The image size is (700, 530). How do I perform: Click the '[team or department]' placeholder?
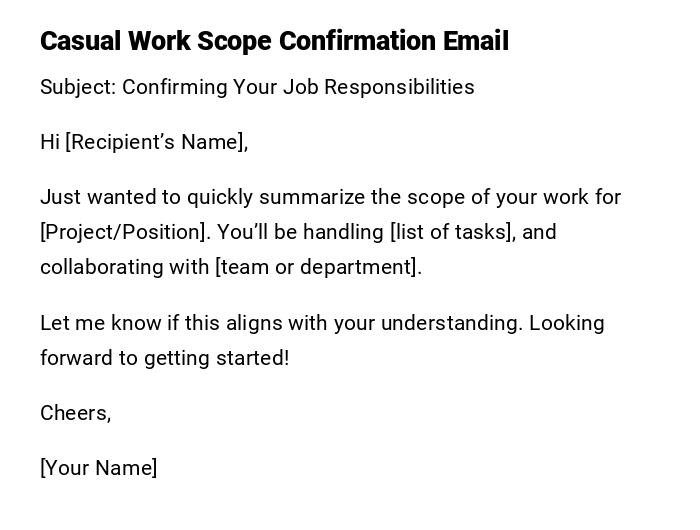tap(318, 267)
